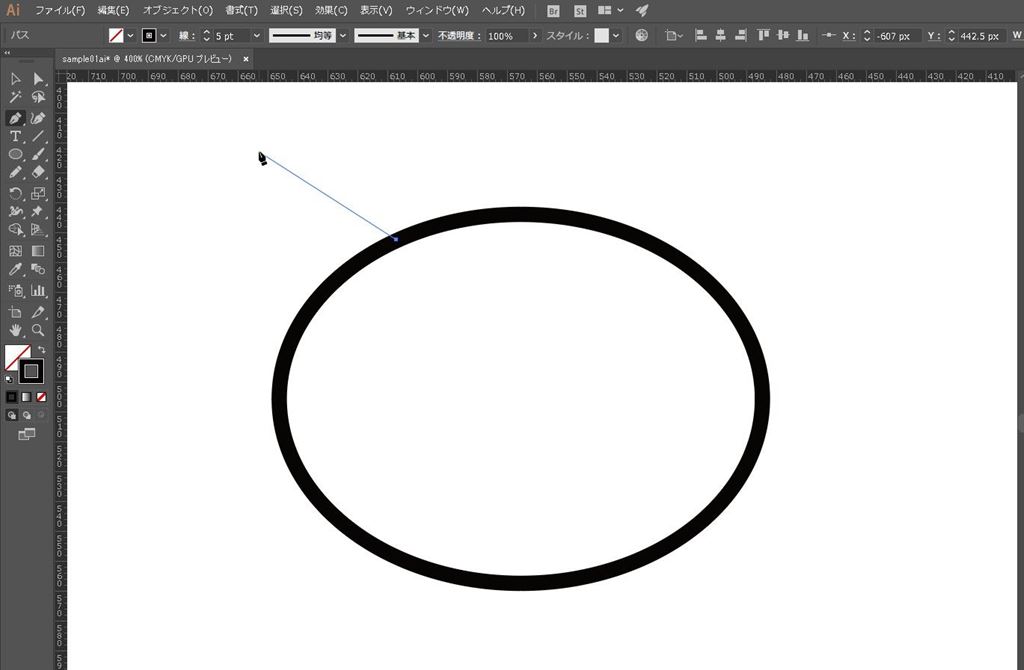Activate the Hand tool
This screenshot has width=1024, height=670.
point(16,330)
